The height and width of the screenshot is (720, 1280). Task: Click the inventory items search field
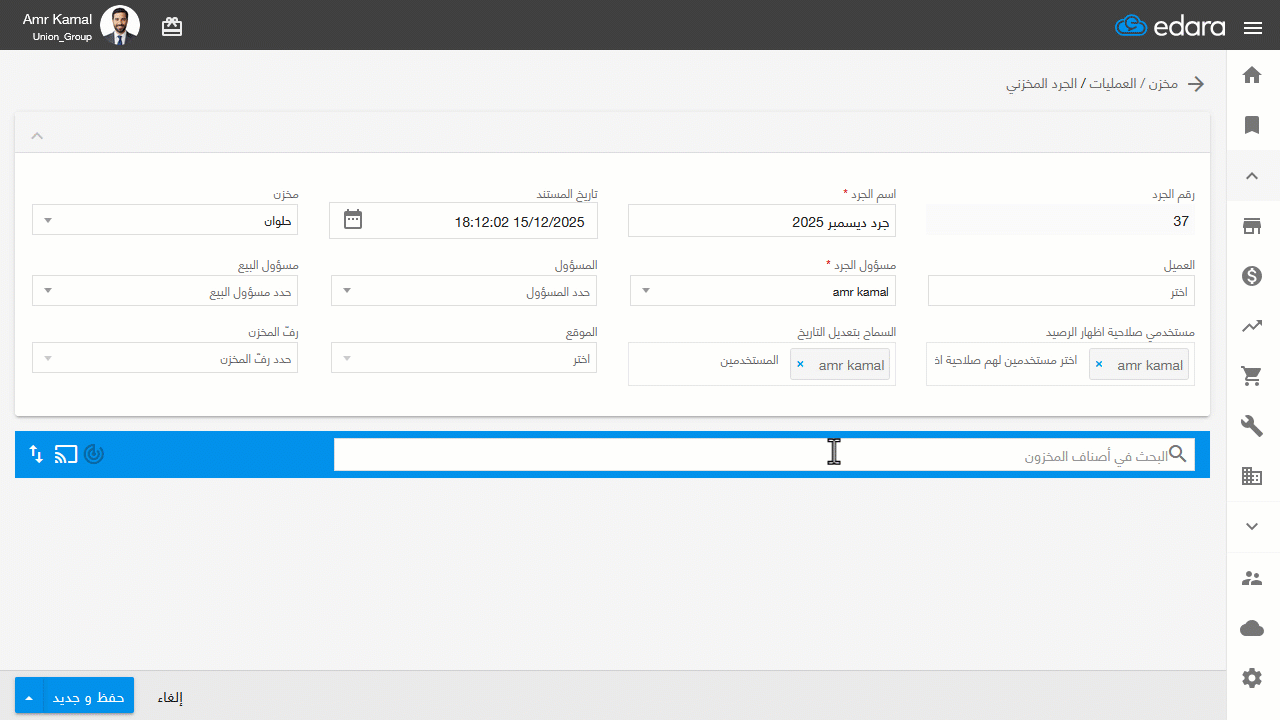click(764, 455)
